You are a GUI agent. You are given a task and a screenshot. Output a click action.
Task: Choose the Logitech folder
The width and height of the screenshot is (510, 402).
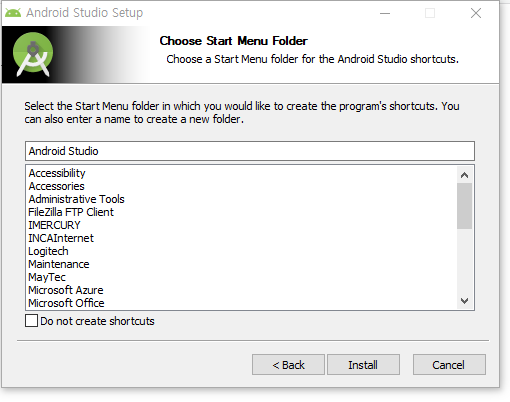click(48, 251)
